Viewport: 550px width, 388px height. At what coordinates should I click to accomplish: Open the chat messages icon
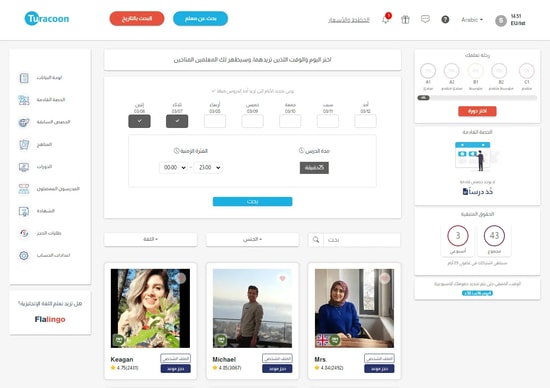[425, 19]
